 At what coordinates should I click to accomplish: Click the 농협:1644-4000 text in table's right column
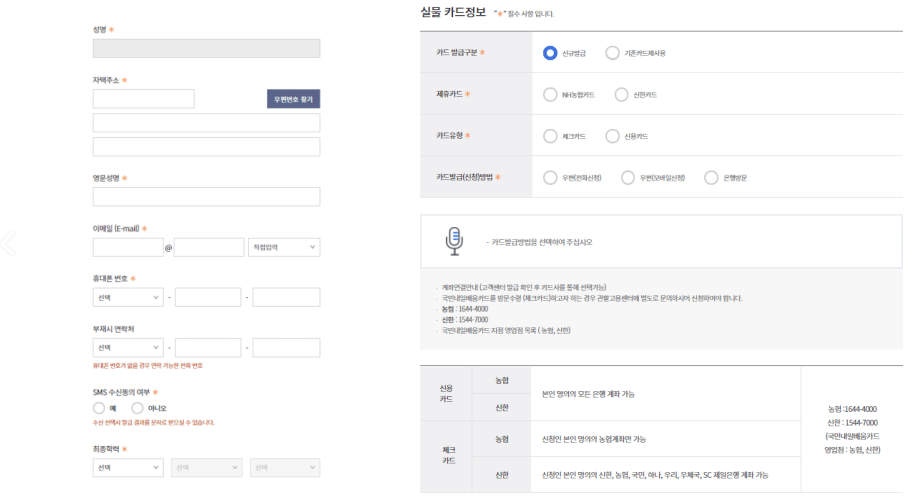pyautogui.click(x=852, y=409)
